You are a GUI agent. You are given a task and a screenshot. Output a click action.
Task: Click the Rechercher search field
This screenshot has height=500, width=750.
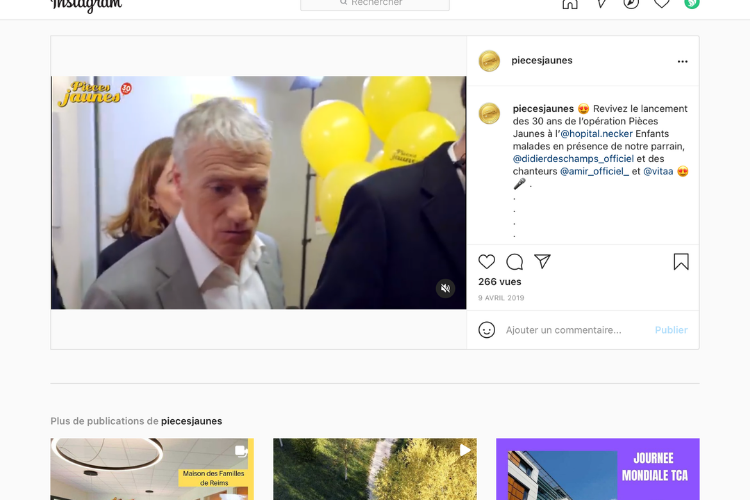click(375, 4)
